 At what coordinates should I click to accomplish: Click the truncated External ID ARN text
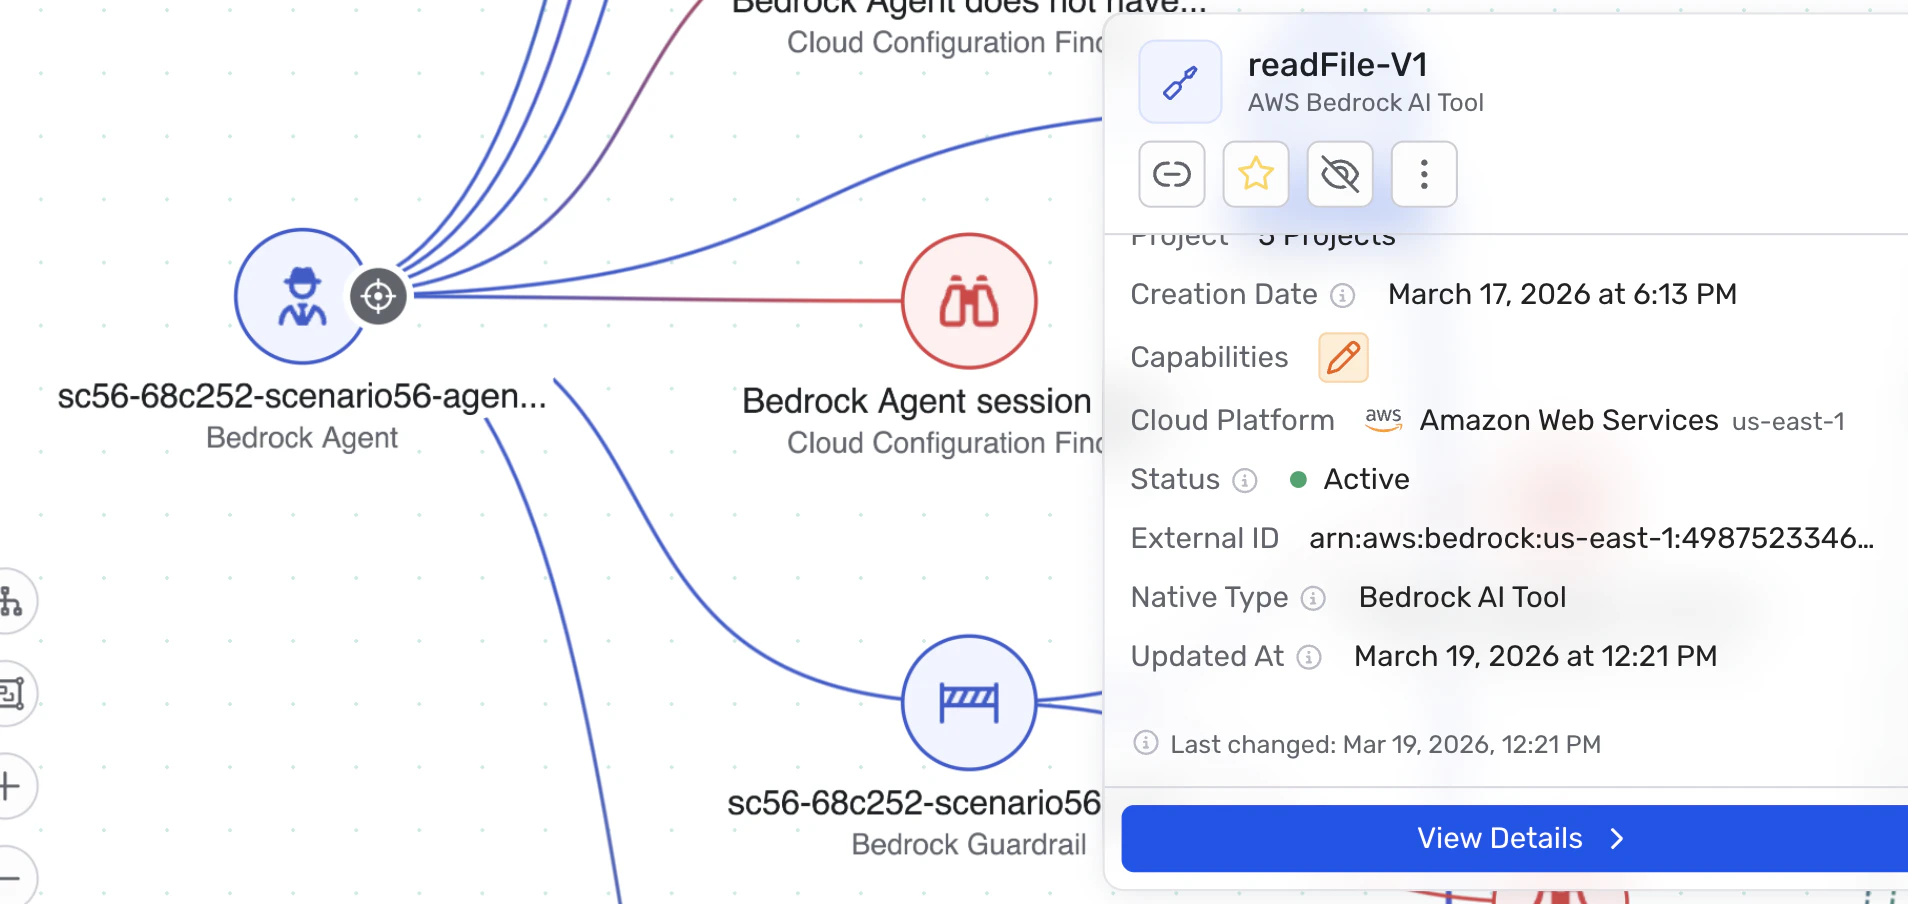(1592, 538)
